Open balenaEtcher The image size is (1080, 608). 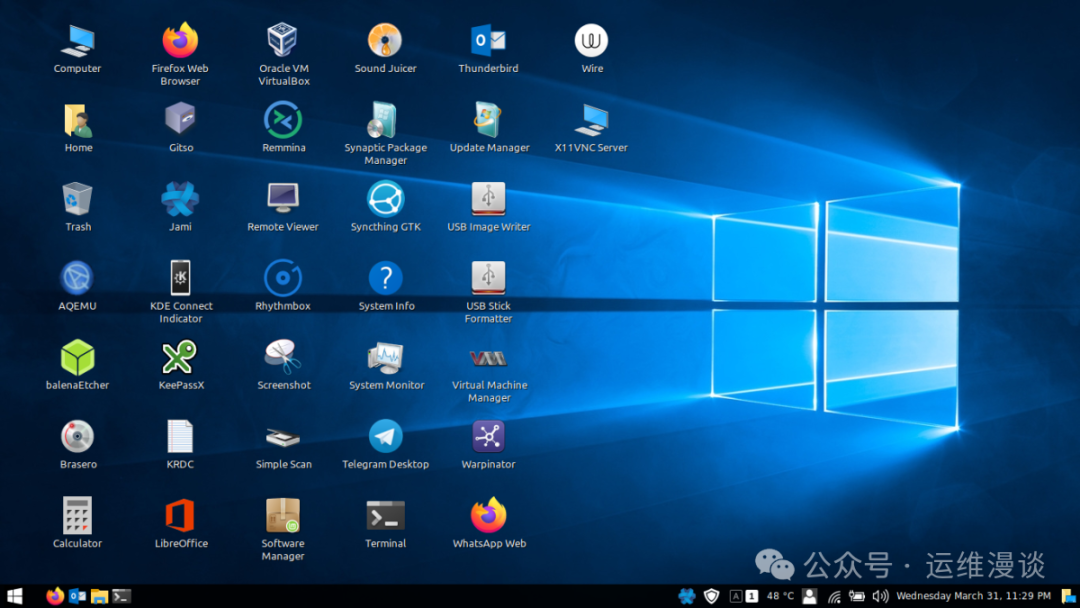[x=78, y=360]
